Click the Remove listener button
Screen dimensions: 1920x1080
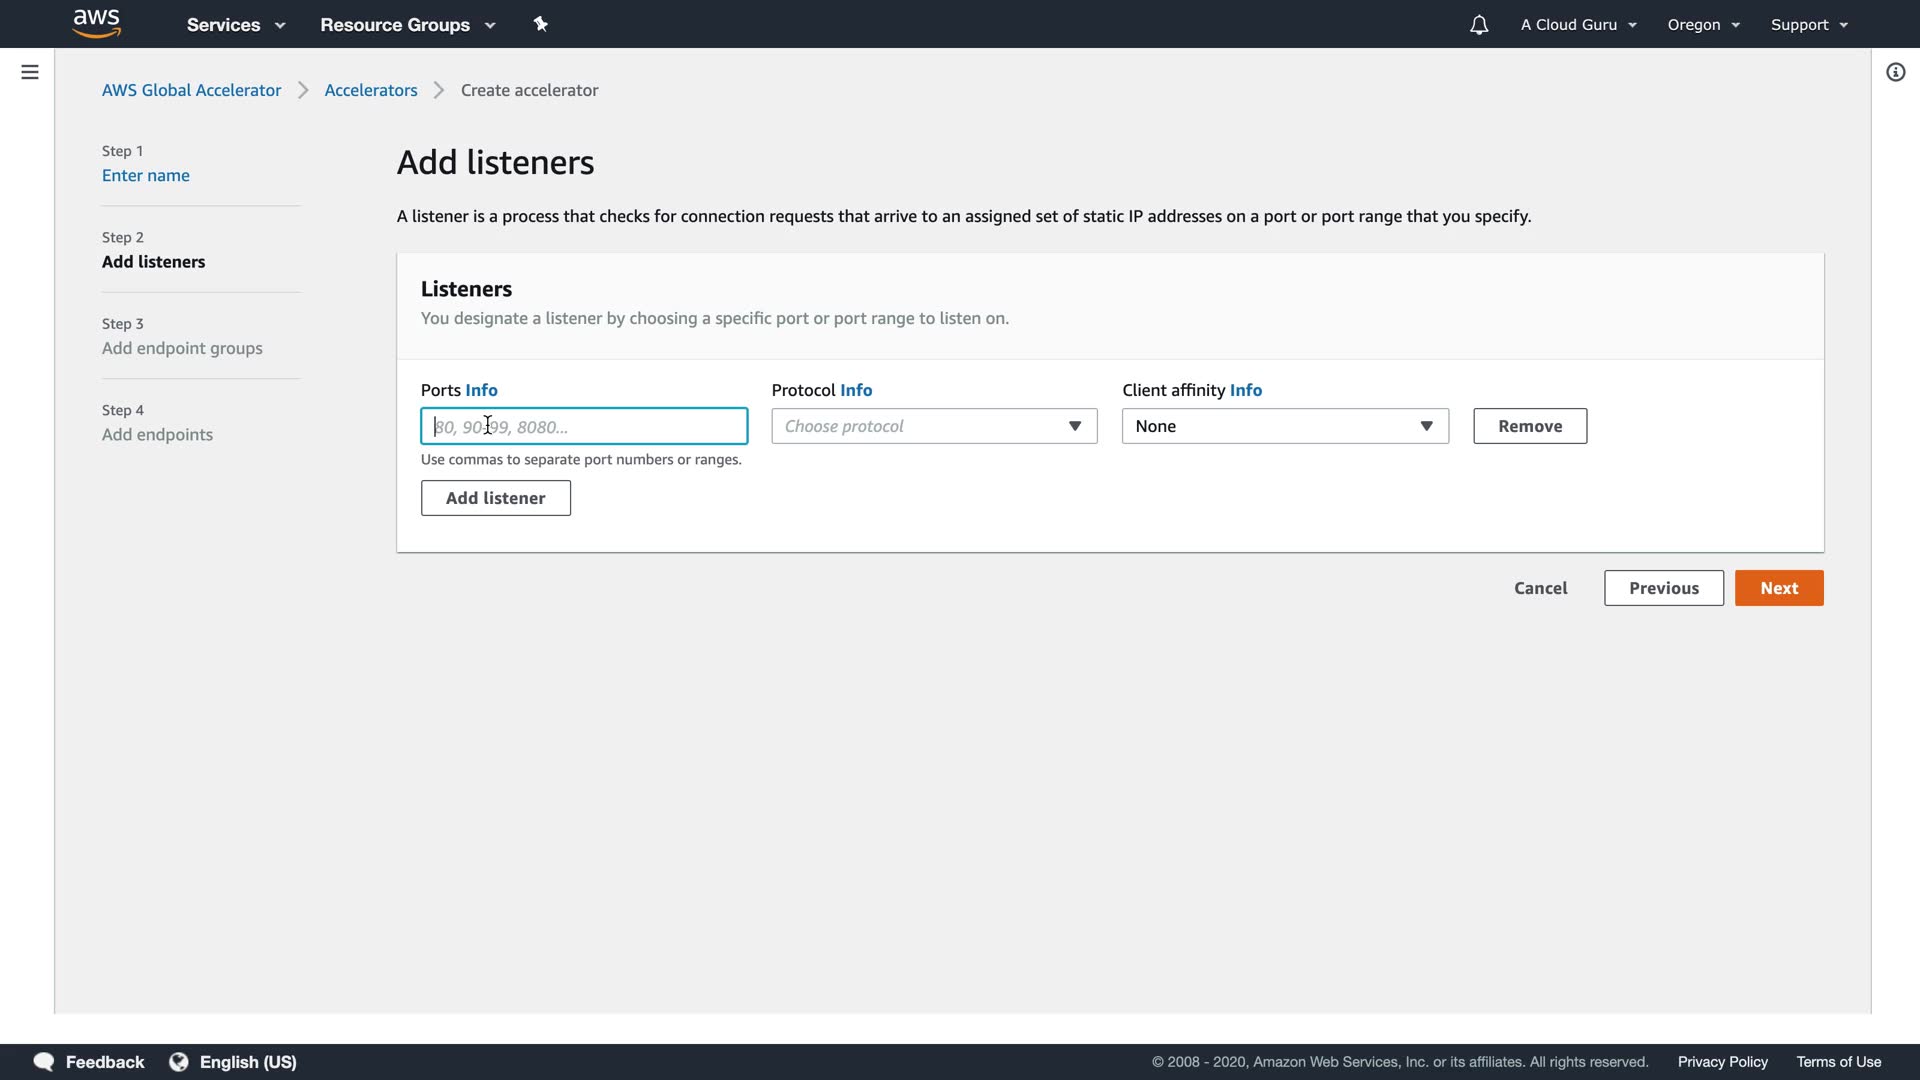coord(1529,426)
